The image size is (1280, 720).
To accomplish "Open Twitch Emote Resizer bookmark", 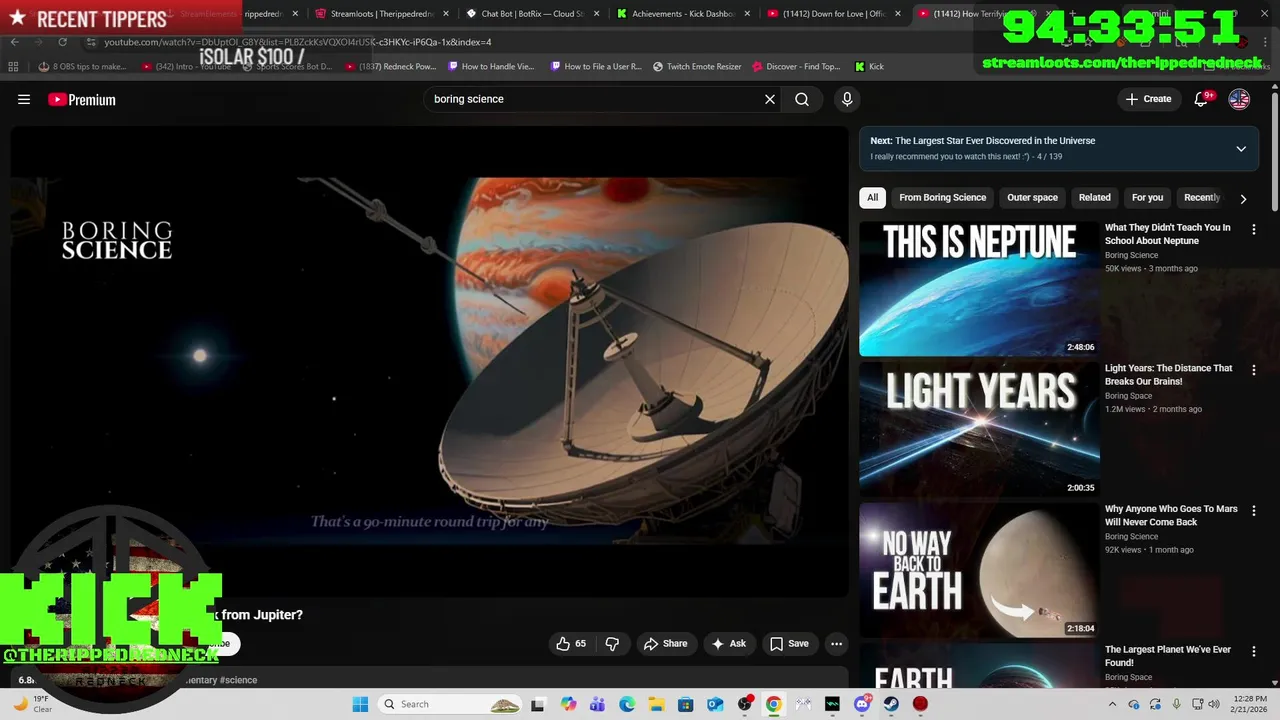I will [x=697, y=67].
